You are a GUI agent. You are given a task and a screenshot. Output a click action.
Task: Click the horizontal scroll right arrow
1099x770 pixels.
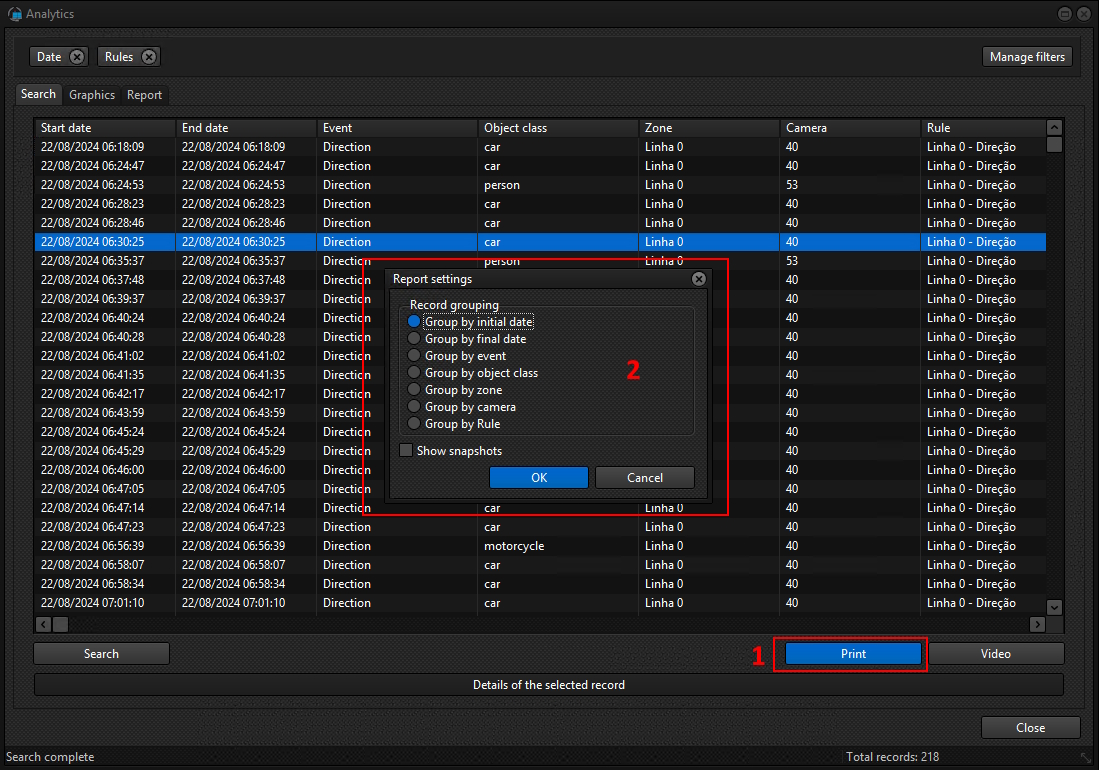click(1037, 624)
